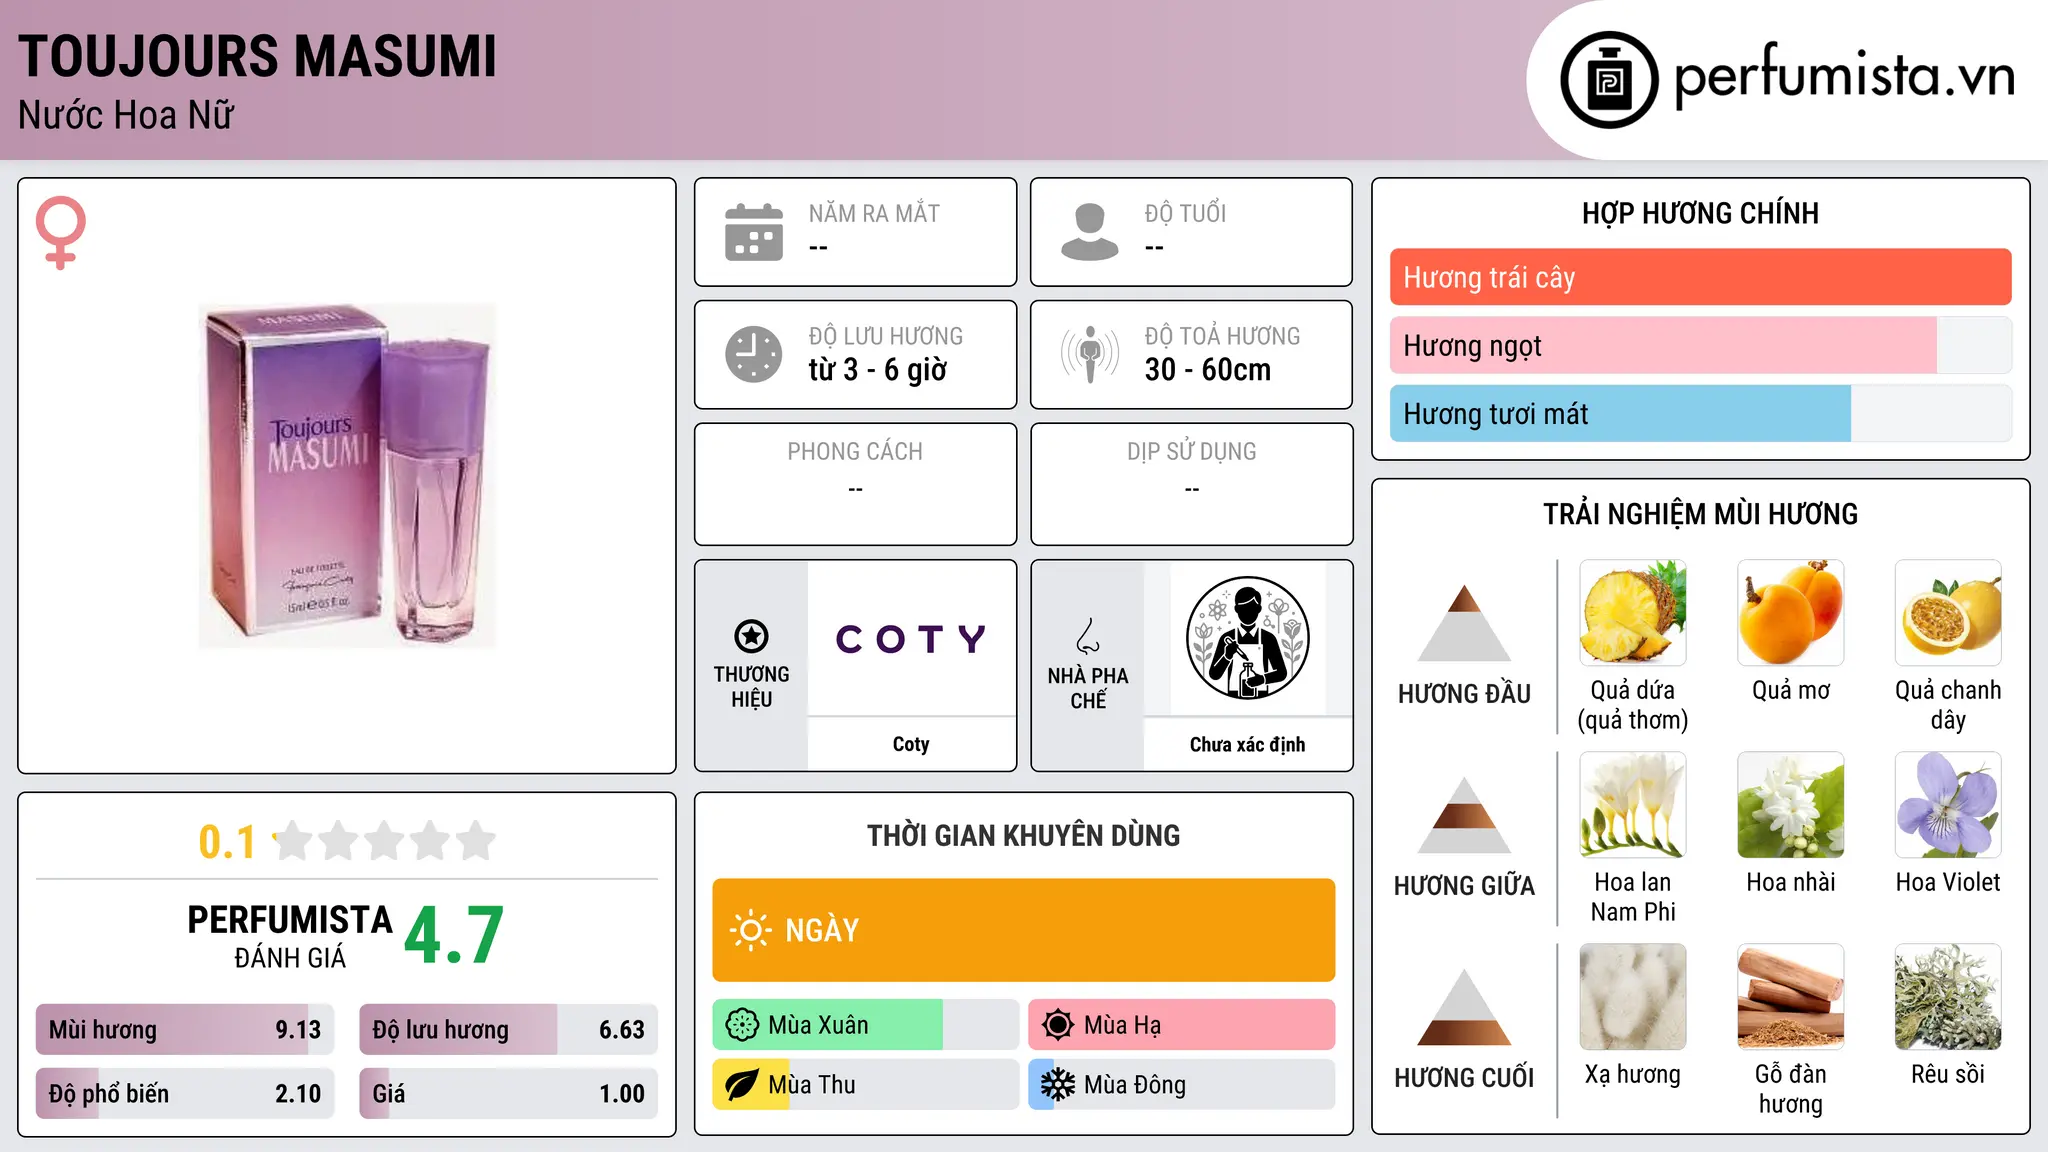Click the Hoa lan Nam Phi note label
This screenshot has height=1152, width=2048.
point(1633,897)
